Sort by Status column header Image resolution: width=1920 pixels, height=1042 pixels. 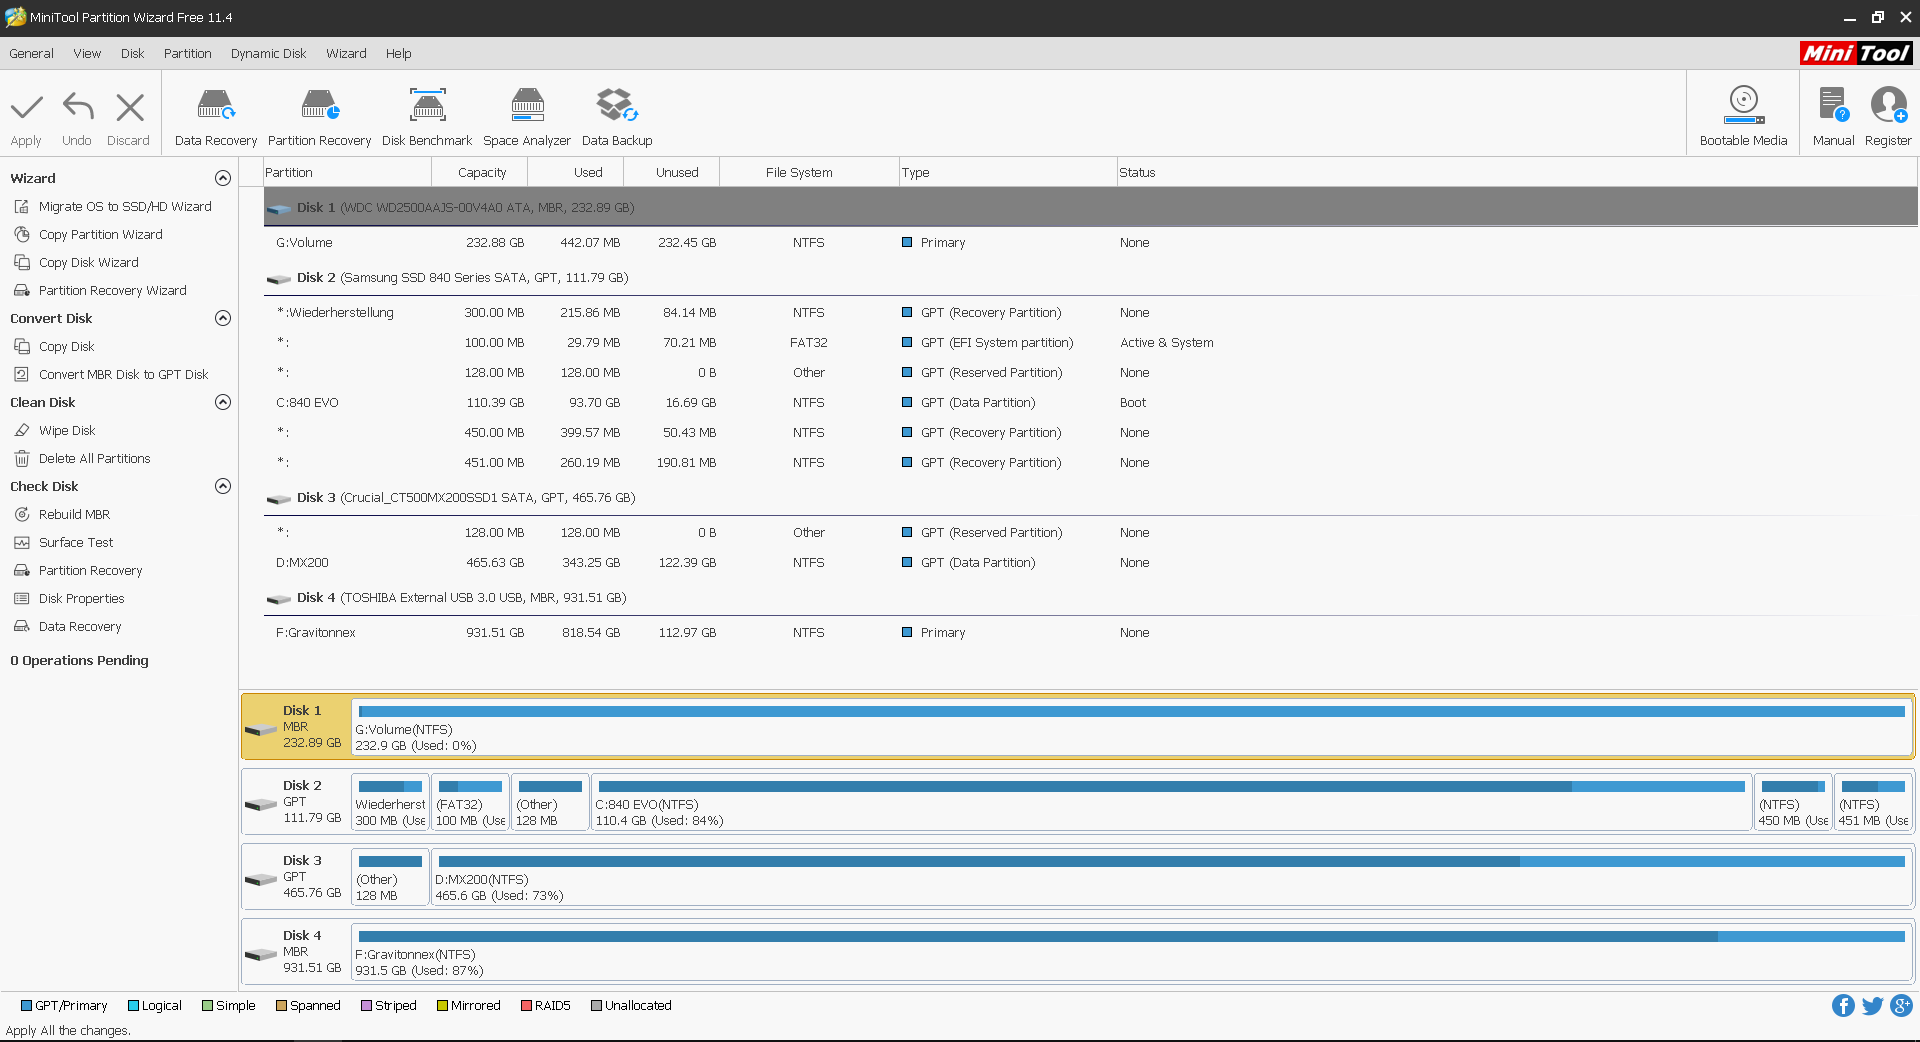coord(1517,173)
